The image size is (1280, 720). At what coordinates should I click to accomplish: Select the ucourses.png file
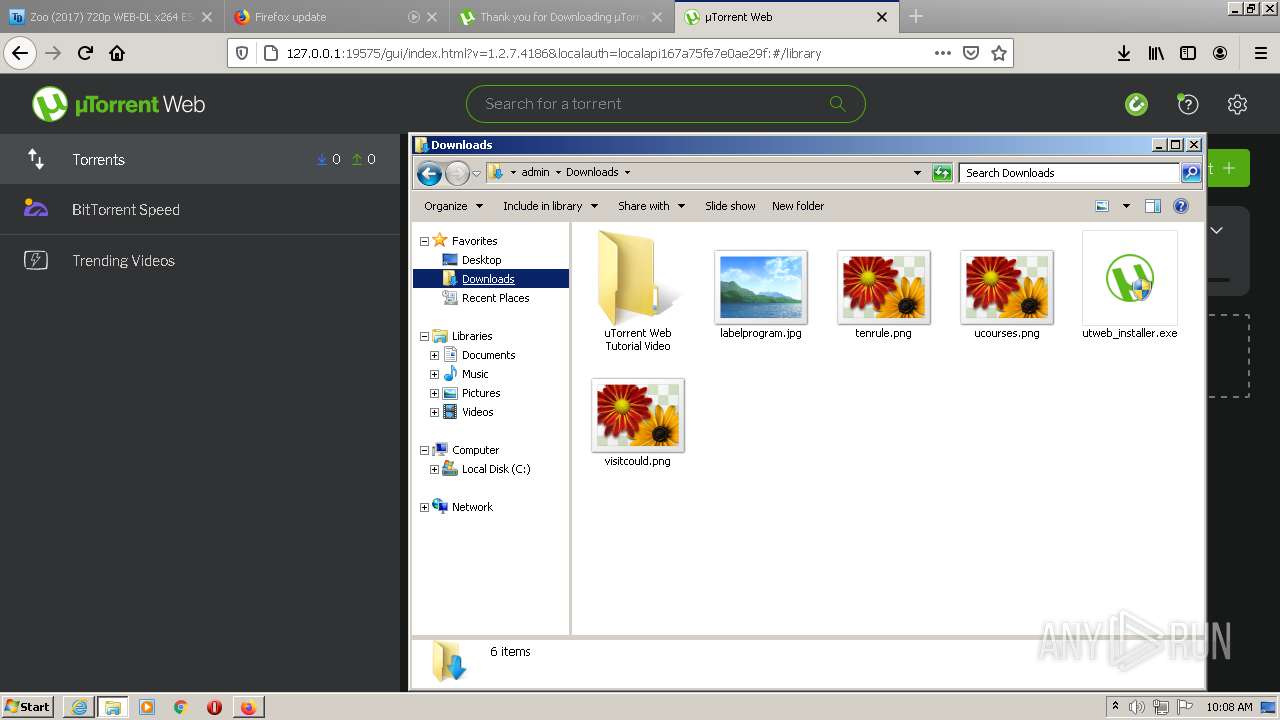(1007, 293)
